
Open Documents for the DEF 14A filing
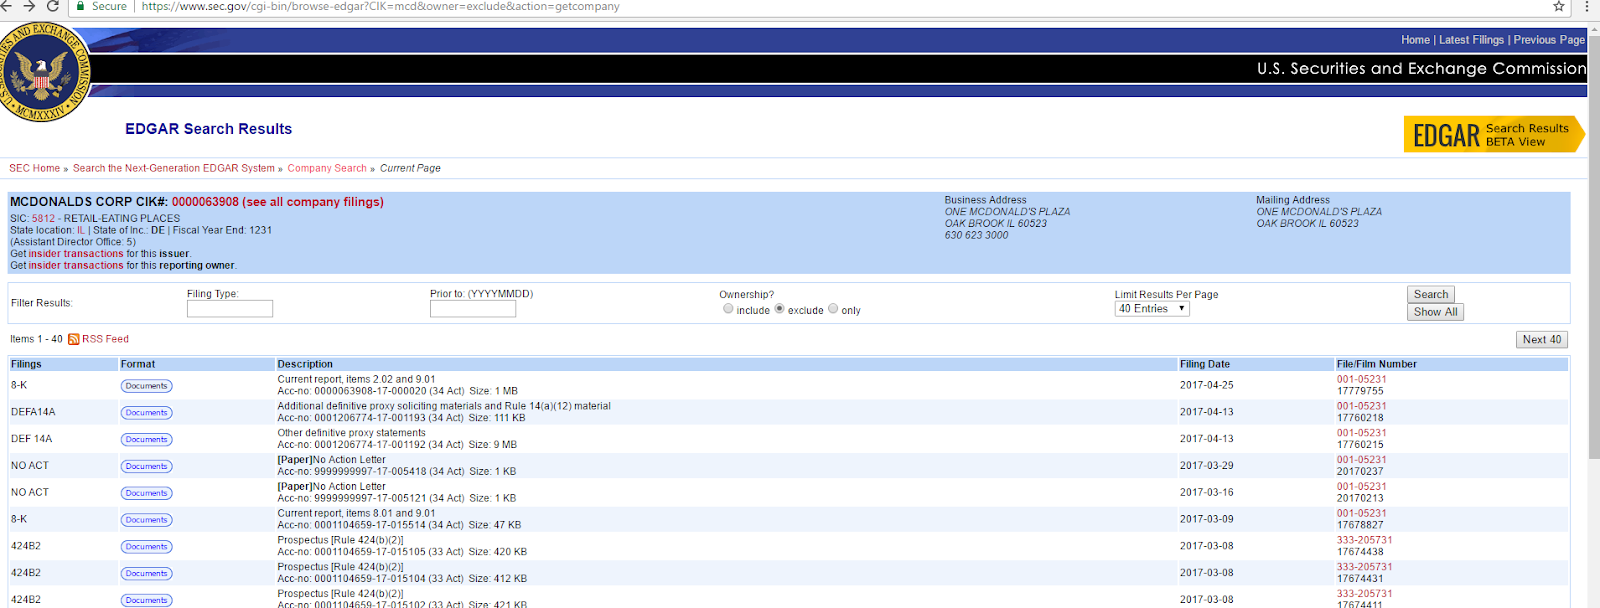(x=146, y=440)
